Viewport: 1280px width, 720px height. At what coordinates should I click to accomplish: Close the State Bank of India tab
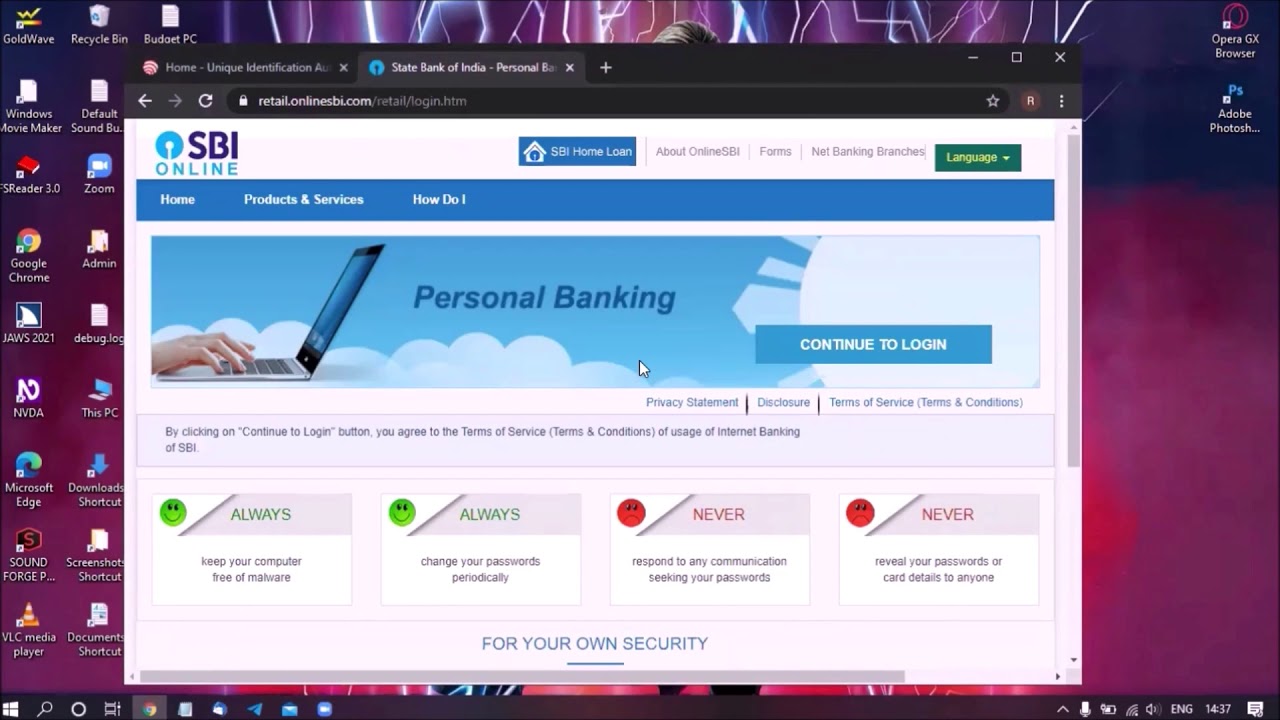pyautogui.click(x=570, y=68)
